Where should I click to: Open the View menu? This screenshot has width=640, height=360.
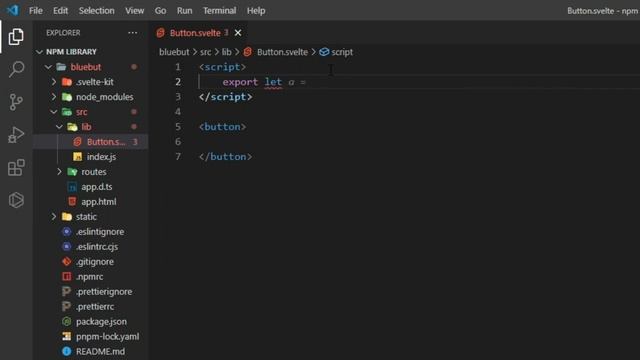(x=134, y=11)
